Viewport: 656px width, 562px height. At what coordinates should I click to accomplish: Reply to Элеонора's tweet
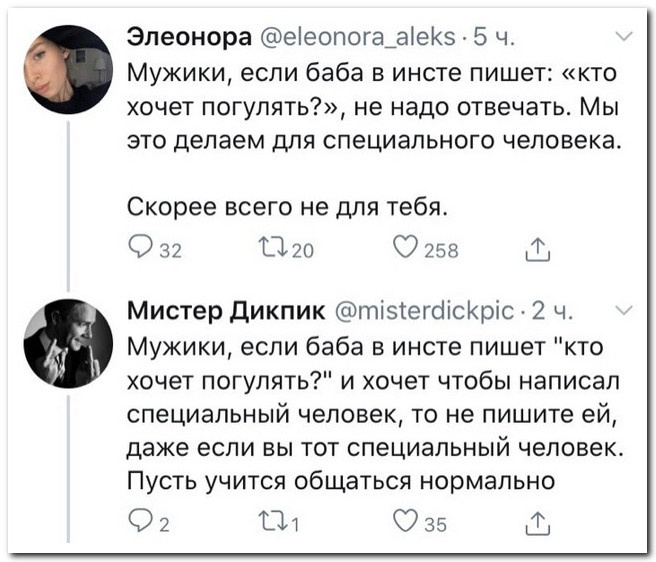coord(141,249)
